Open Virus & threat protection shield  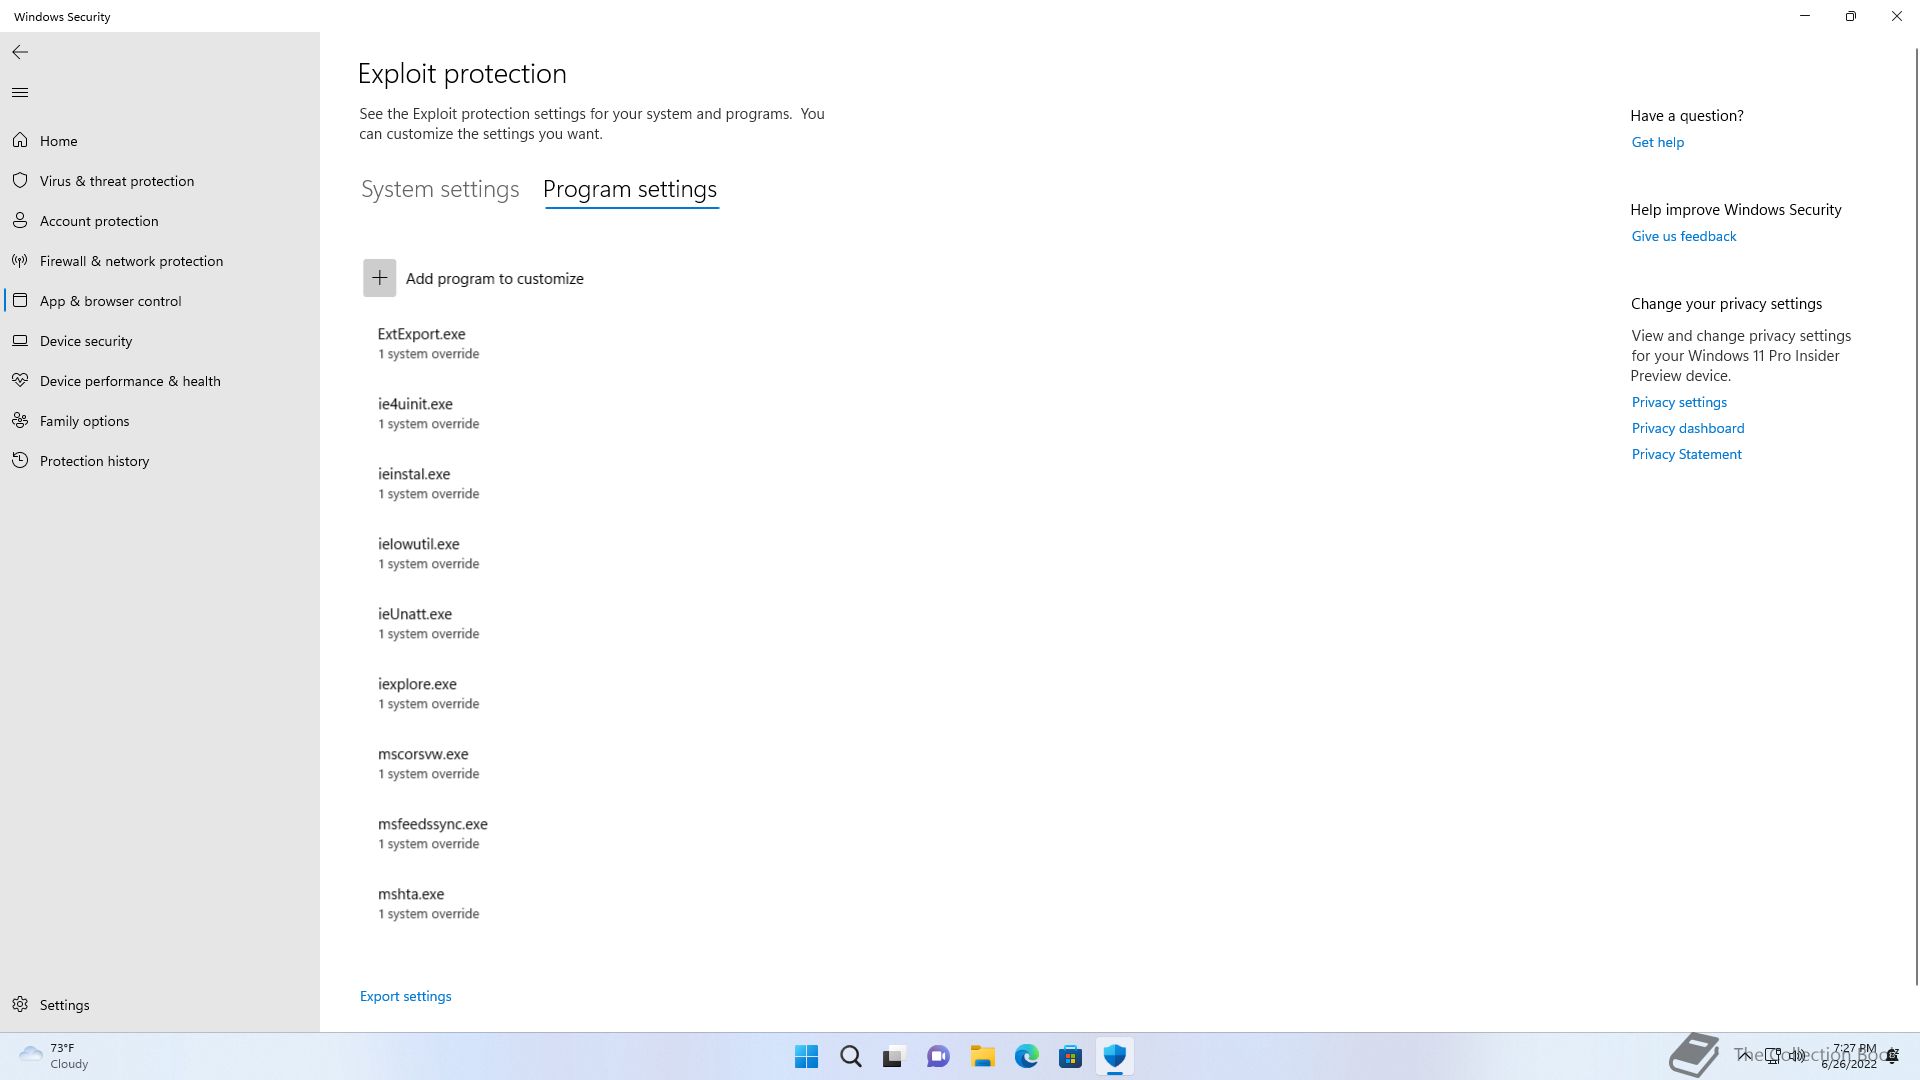tap(20, 181)
